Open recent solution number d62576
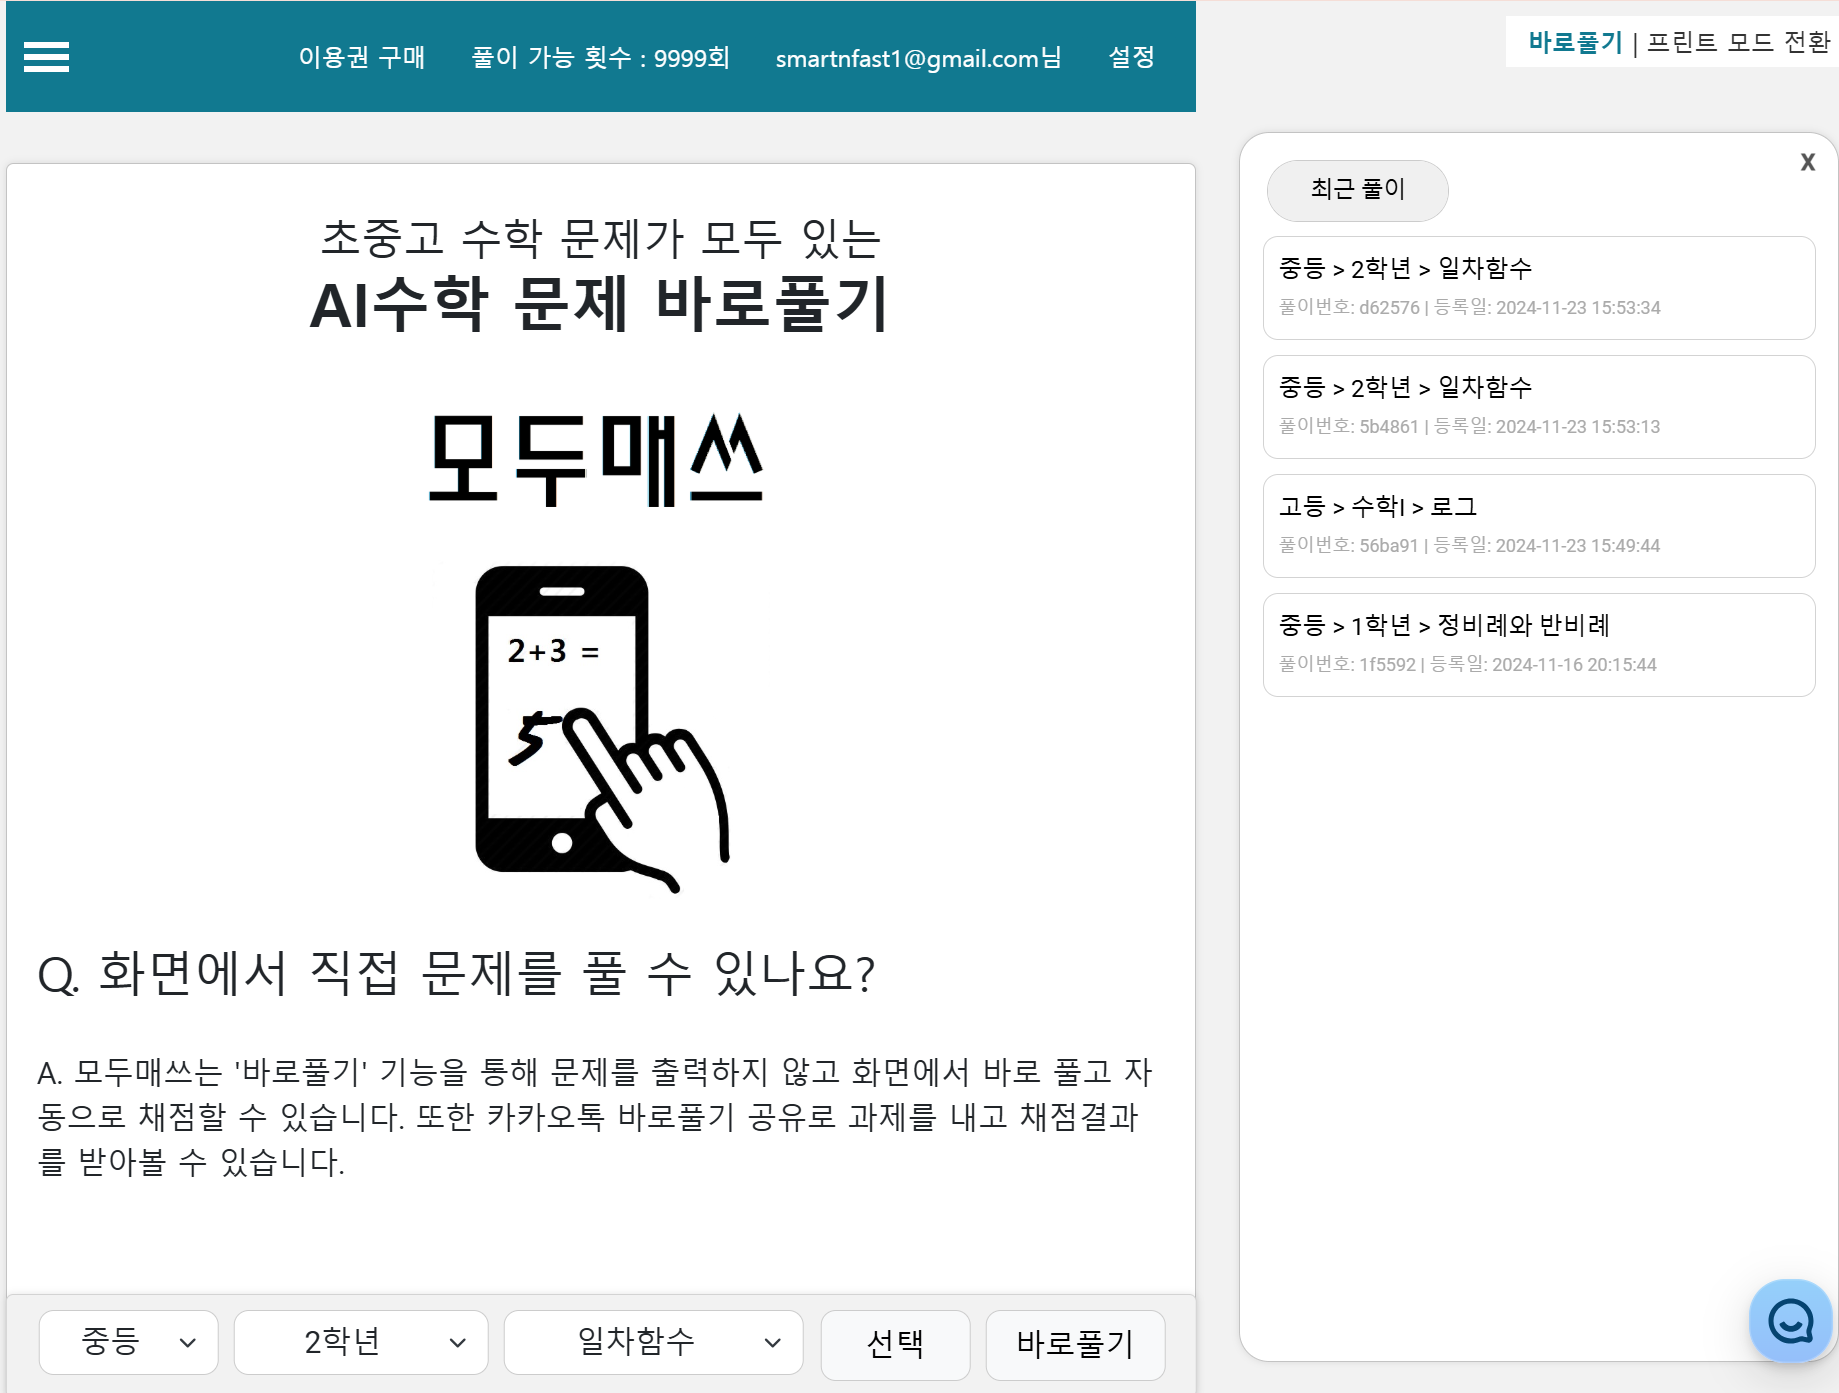The height and width of the screenshot is (1393, 1839). click(x=1539, y=288)
